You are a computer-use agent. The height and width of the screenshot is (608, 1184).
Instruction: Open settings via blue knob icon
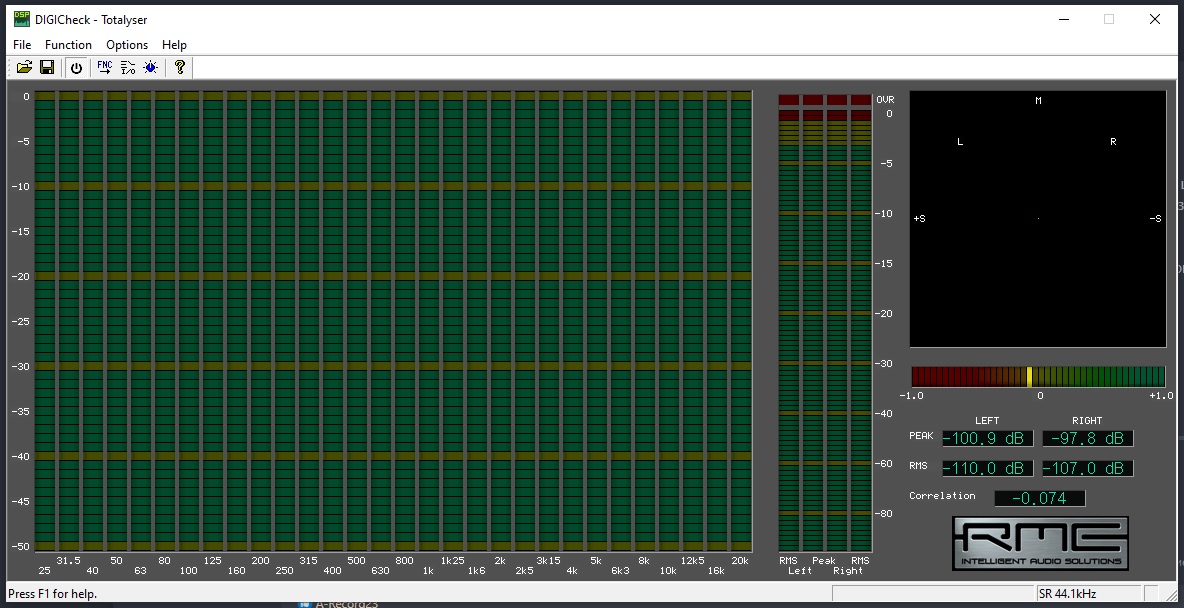pos(150,67)
